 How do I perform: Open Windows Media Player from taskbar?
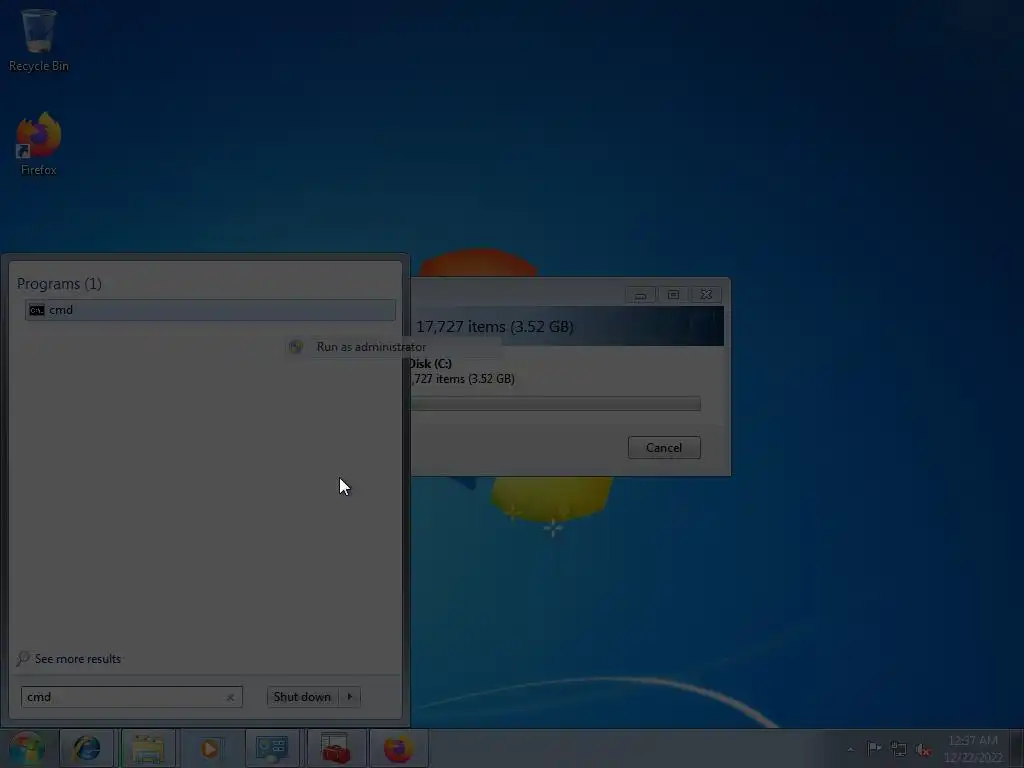coord(210,748)
